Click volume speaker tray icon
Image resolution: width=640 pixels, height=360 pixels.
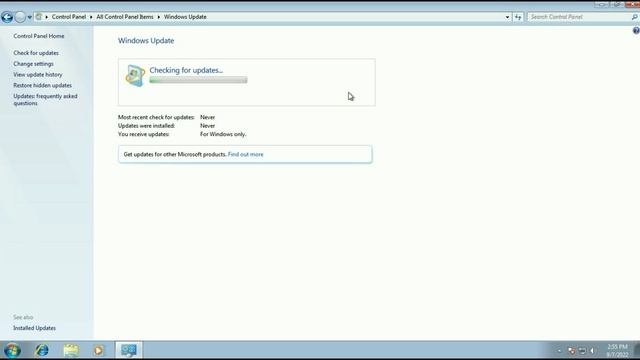[x=593, y=351]
